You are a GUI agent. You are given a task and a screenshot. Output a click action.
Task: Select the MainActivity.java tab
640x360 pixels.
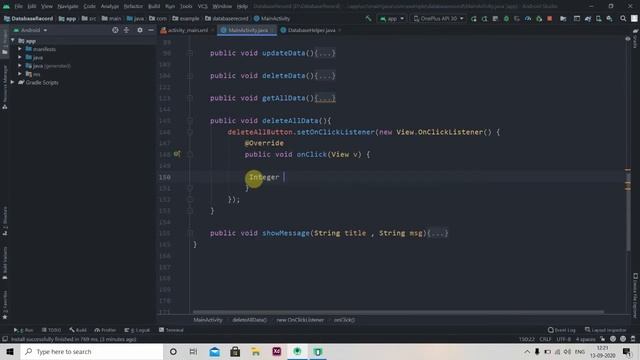coord(247,30)
